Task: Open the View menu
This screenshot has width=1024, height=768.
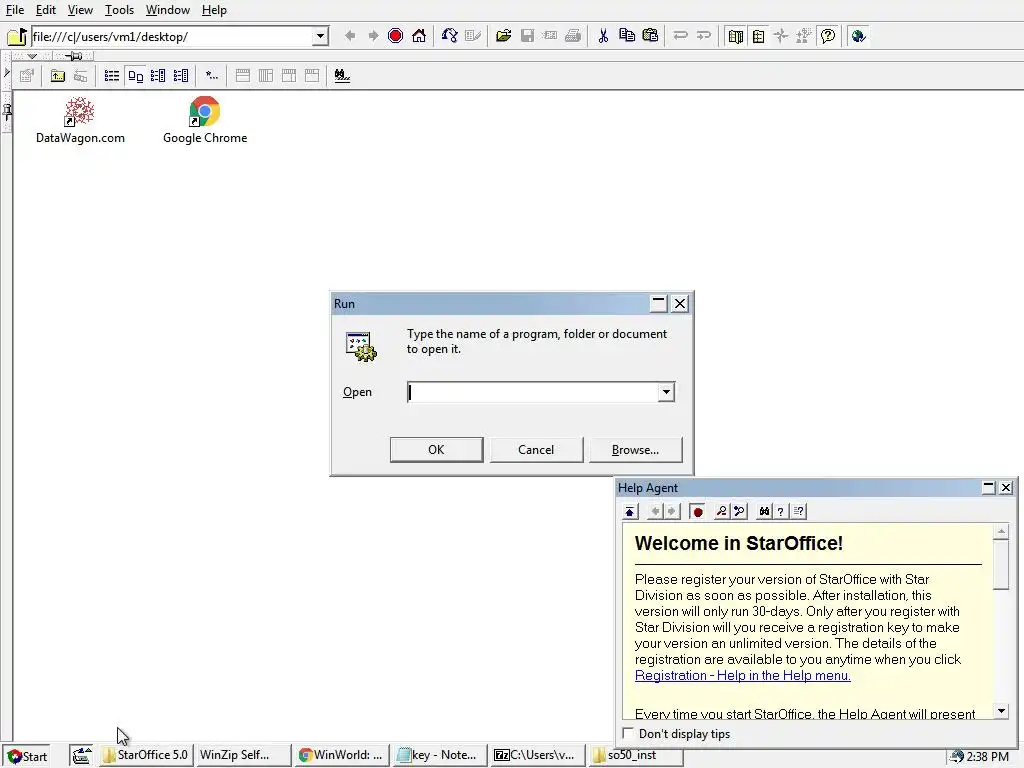Action: click(x=80, y=10)
